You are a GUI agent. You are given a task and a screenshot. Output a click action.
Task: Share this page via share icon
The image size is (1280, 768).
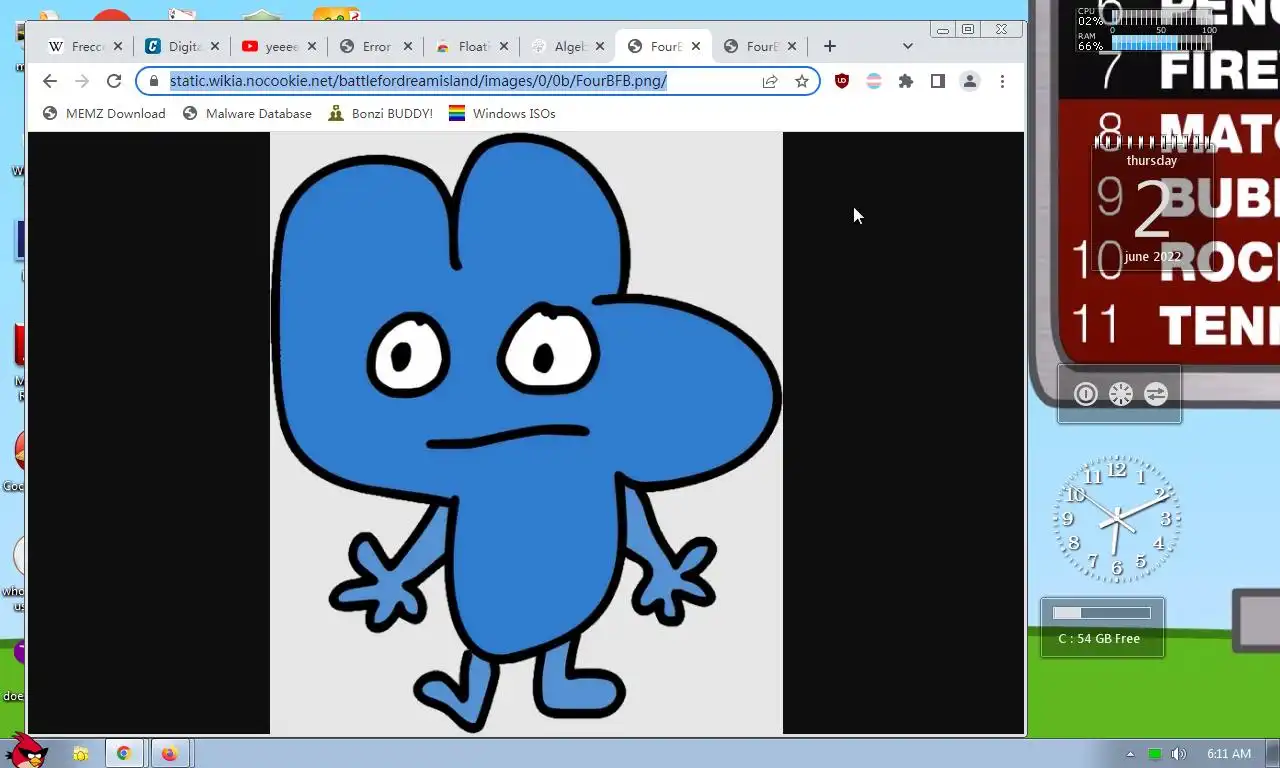coord(770,81)
